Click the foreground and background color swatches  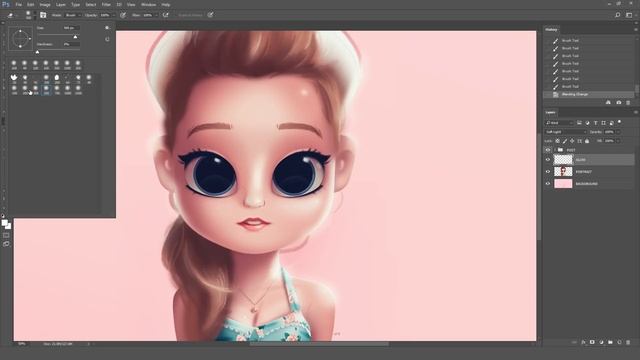pyautogui.click(x=6, y=224)
